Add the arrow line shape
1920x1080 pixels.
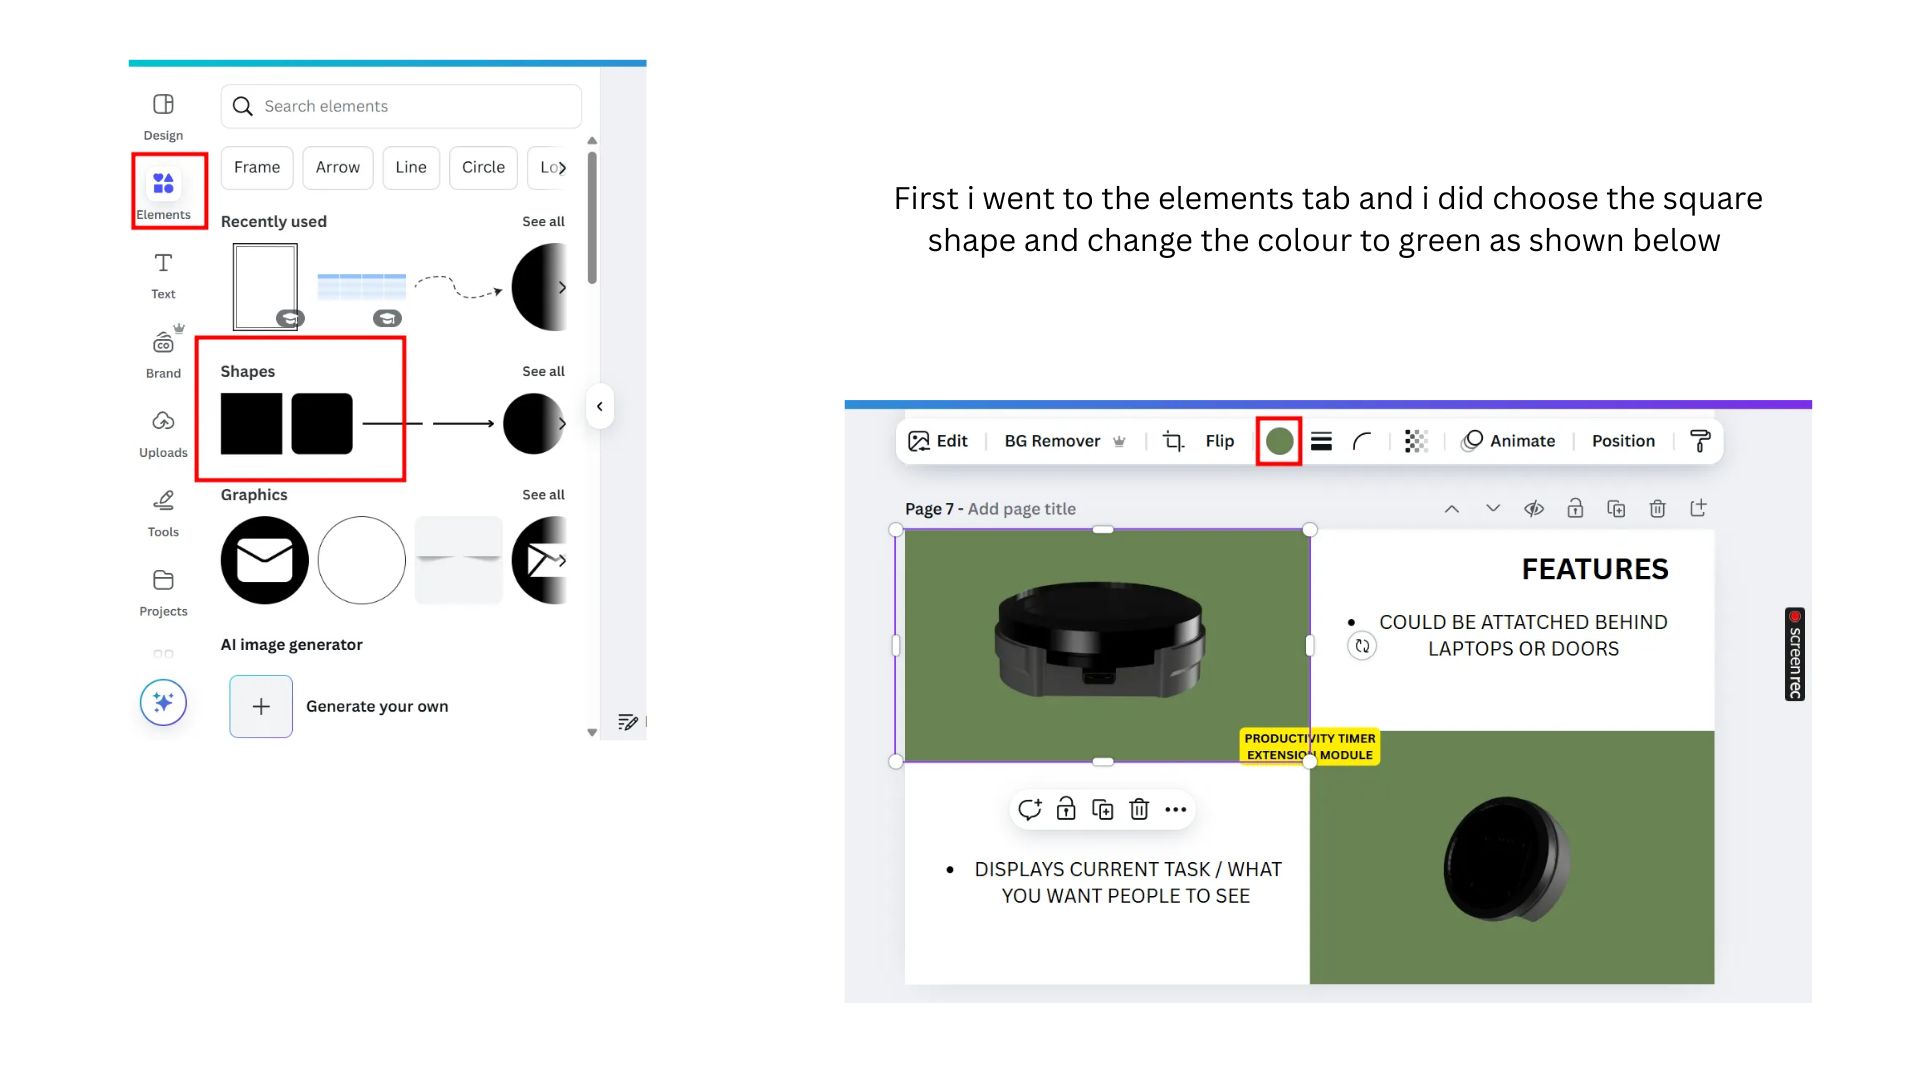(463, 424)
